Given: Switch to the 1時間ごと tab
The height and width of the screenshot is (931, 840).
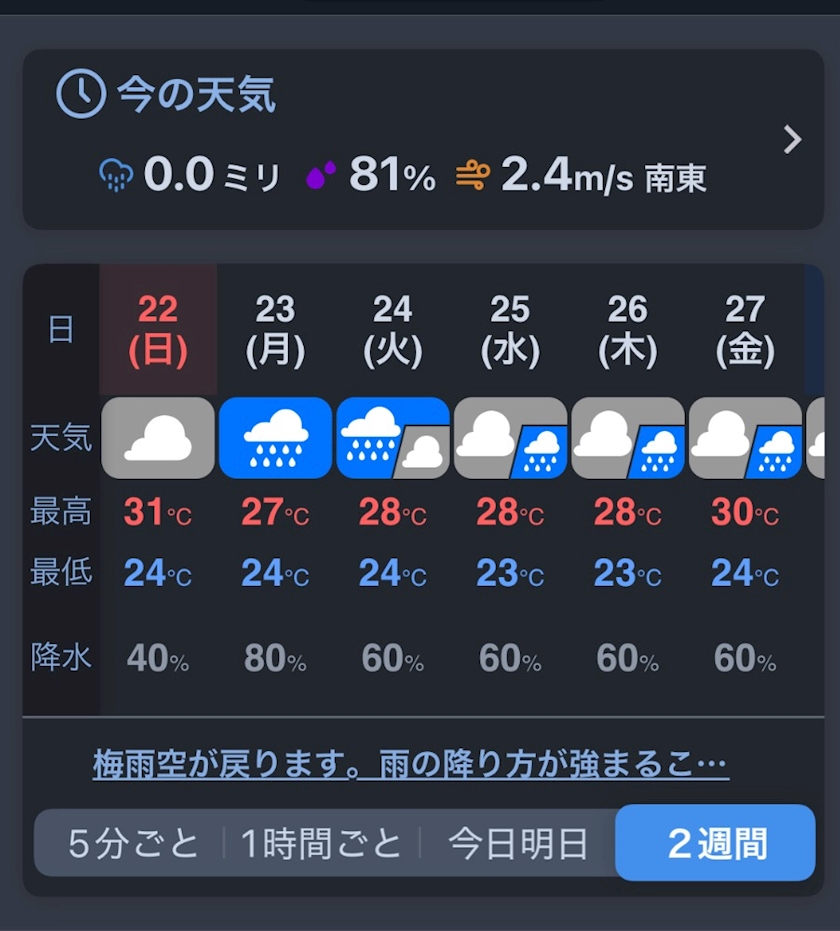Looking at the screenshot, I should (x=321, y=843).
